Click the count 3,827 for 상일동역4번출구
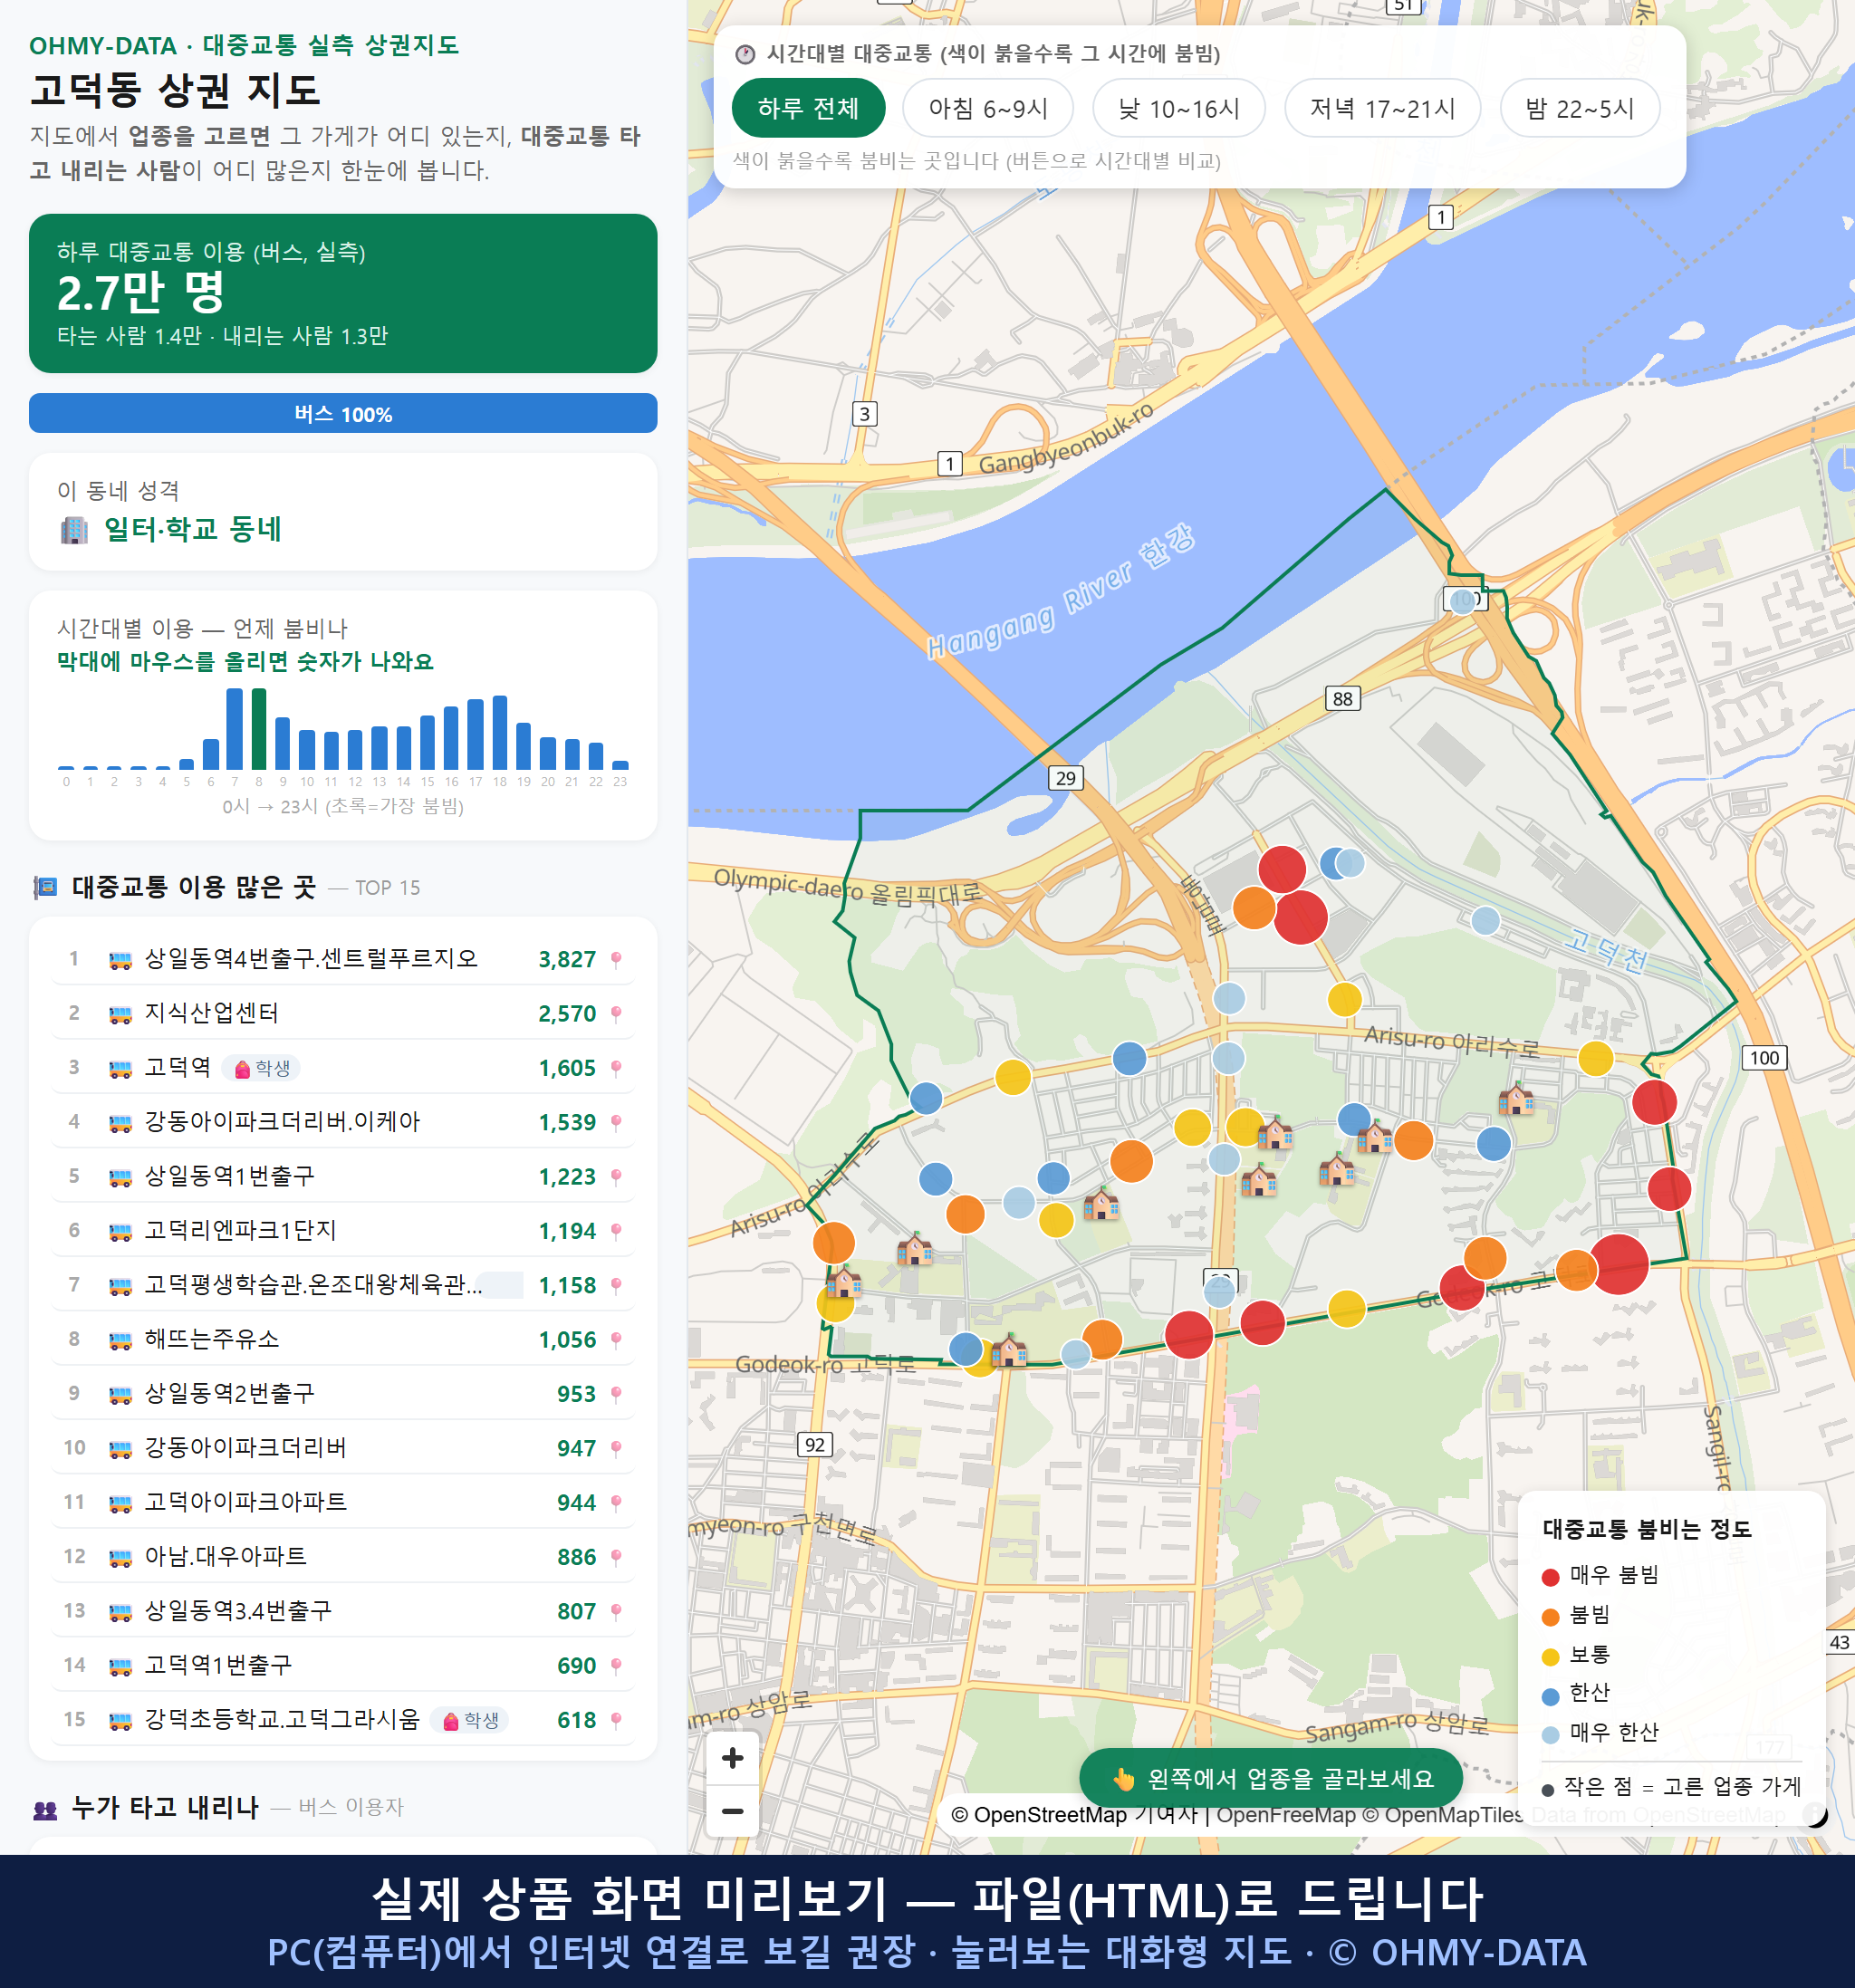1855x1988 pixels. (567, 960)
